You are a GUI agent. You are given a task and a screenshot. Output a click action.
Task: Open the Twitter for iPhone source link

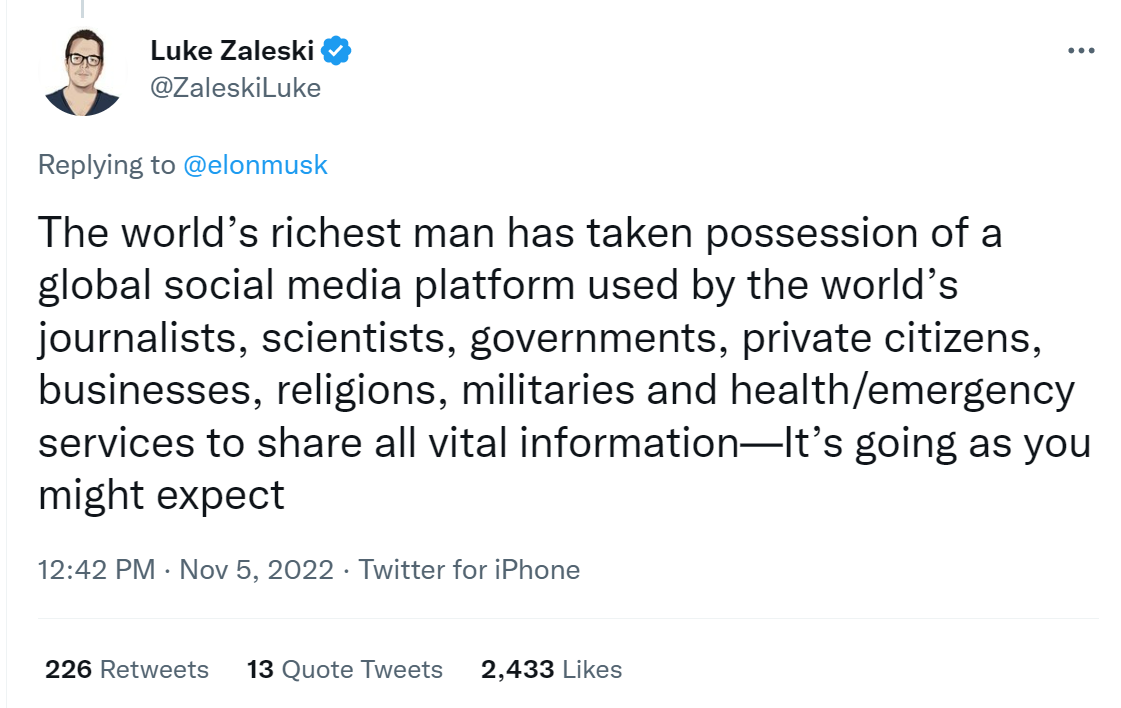coord(469,570)
